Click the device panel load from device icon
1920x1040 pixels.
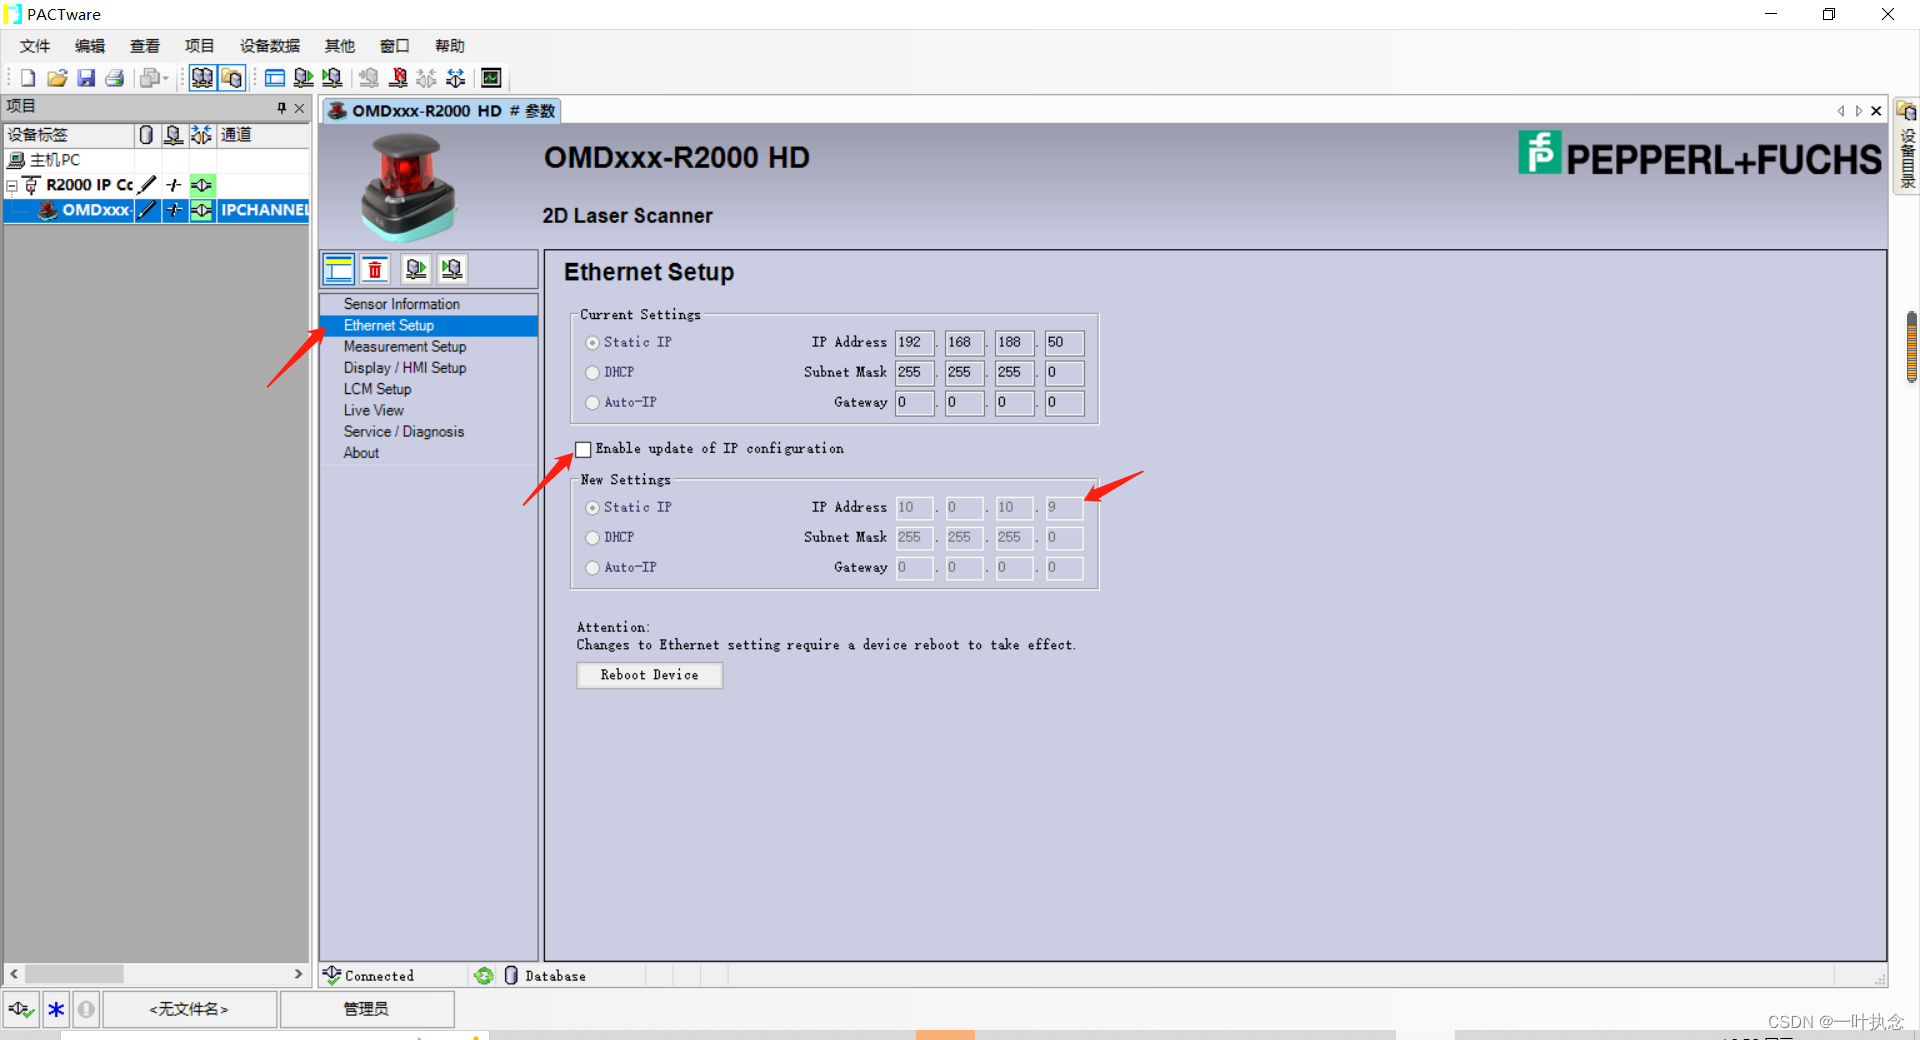tap(416, 269)
